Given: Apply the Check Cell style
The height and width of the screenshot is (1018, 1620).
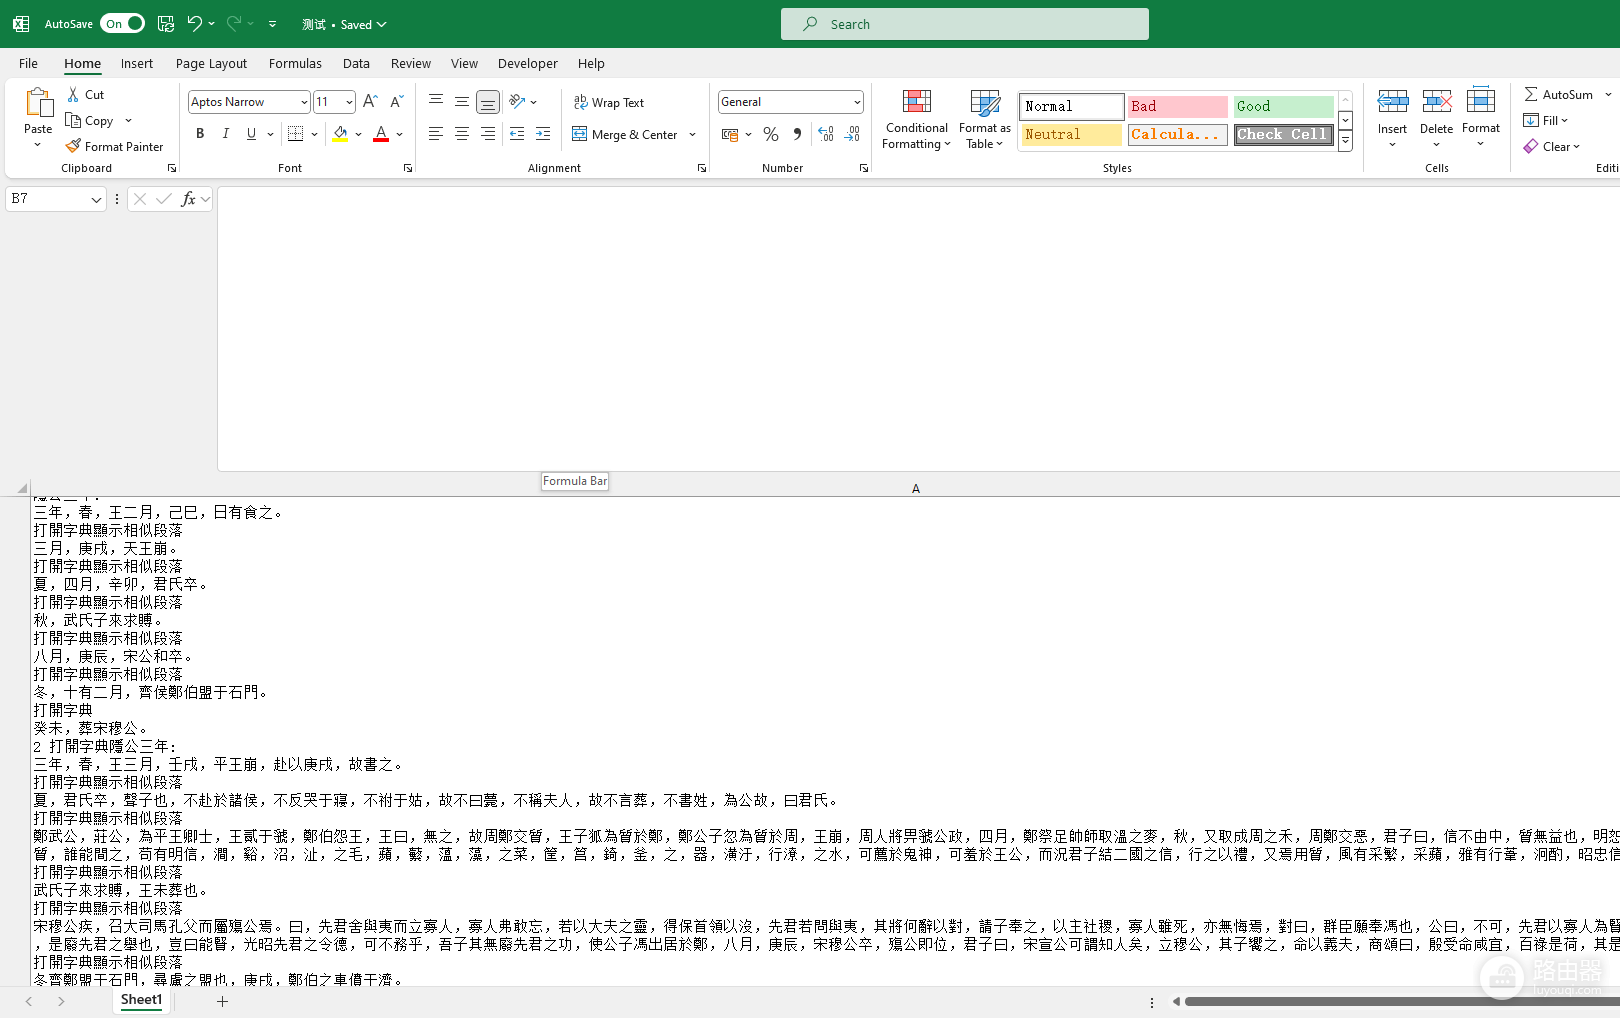Looking at the screenshot, I should coord(1284,134).
